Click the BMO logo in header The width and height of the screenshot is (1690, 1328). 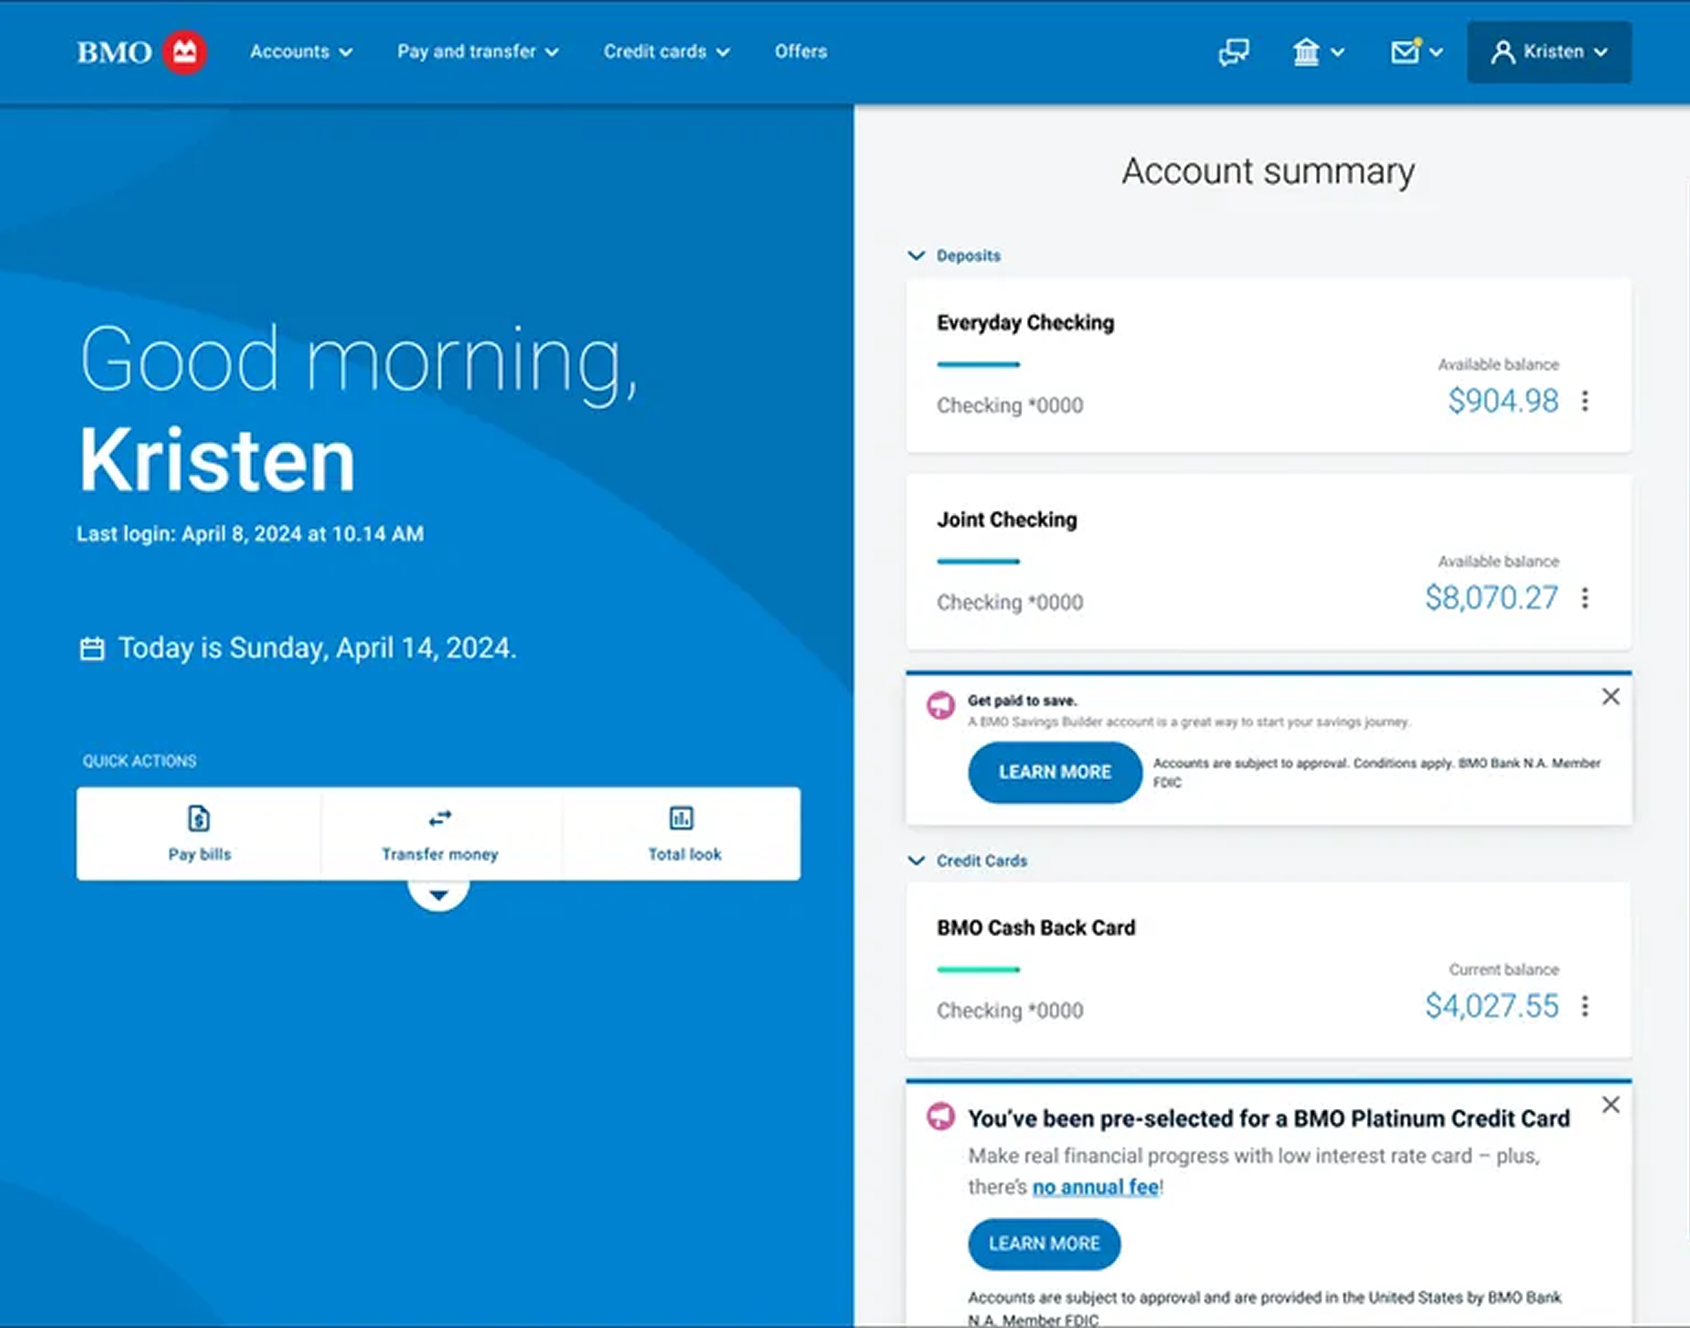[x=141, y=52]
